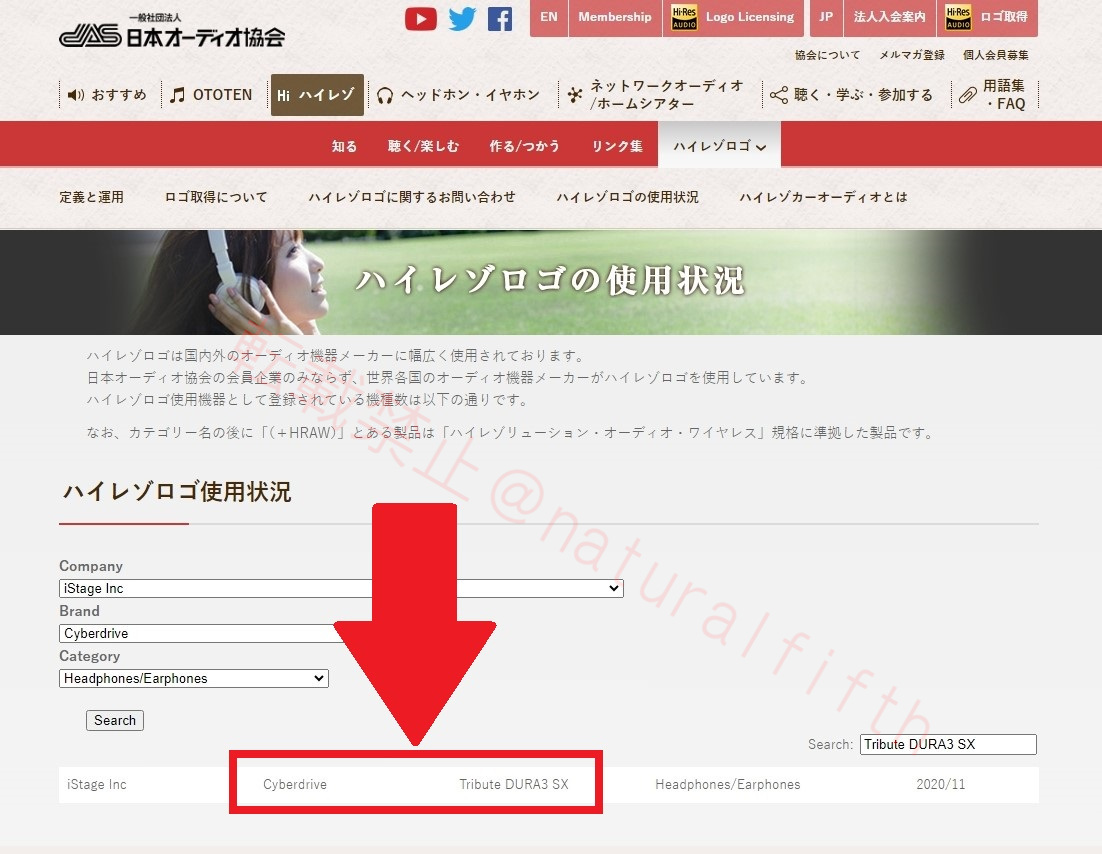The width and height of the screenshot is (1102, 854).
Task: Open the Category dropdown showing Headphones/Earphones
Action: tap(194, 678)
